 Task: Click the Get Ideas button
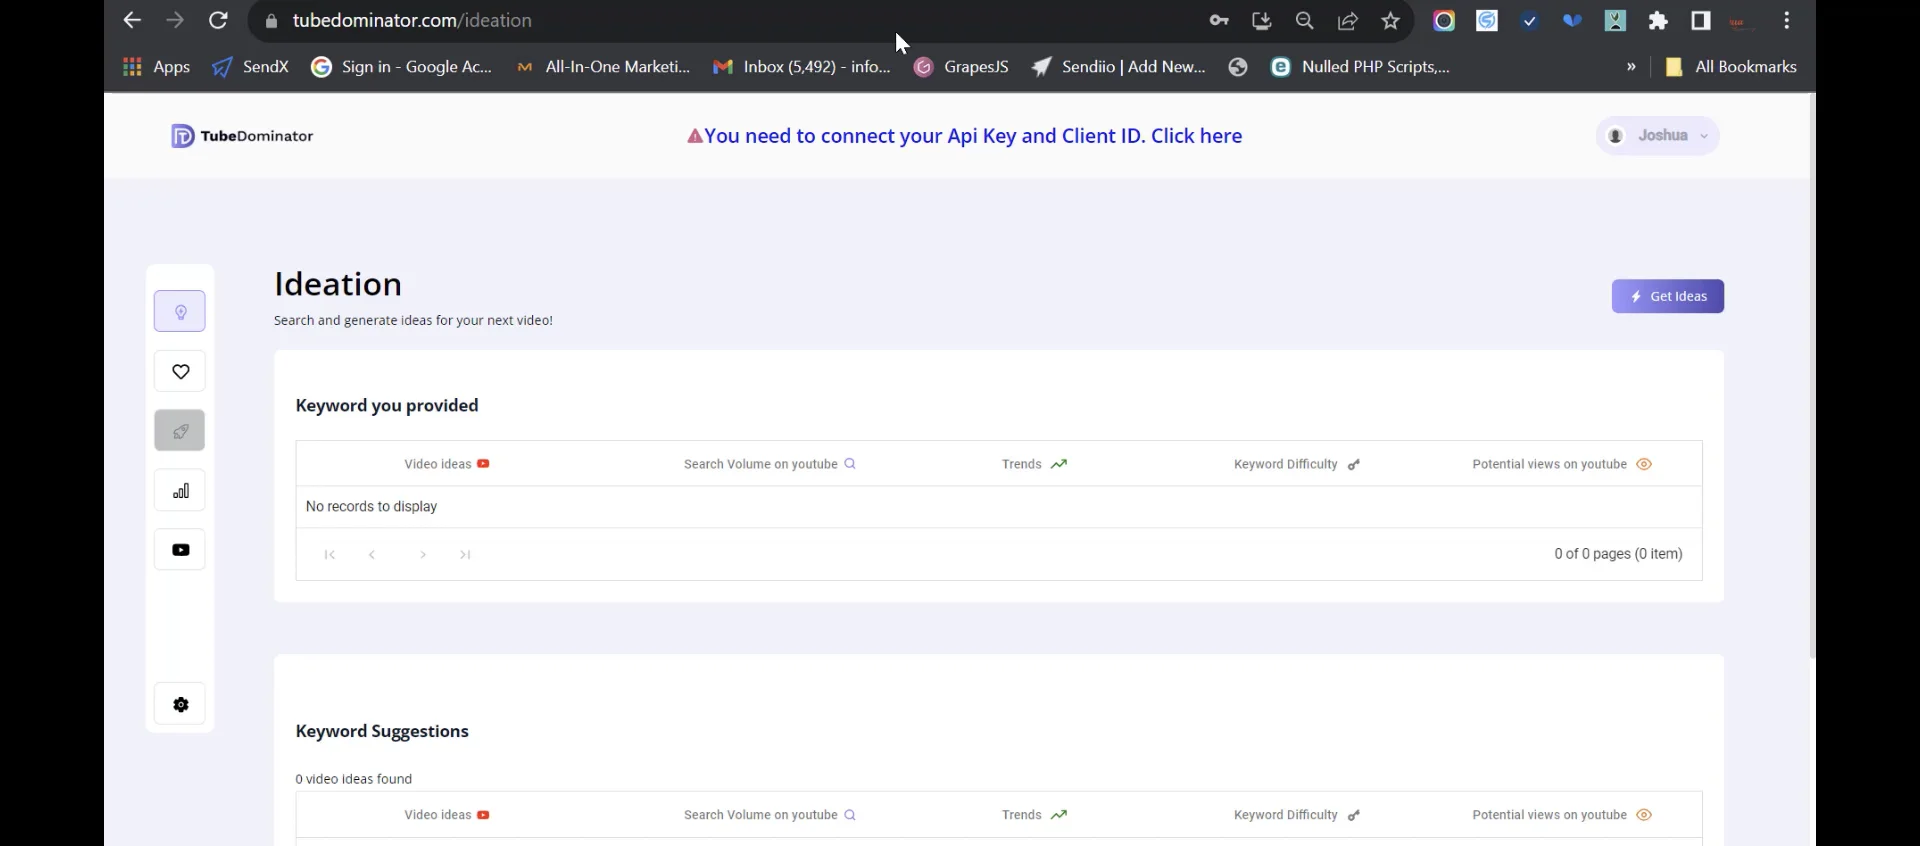point(1667,296)
